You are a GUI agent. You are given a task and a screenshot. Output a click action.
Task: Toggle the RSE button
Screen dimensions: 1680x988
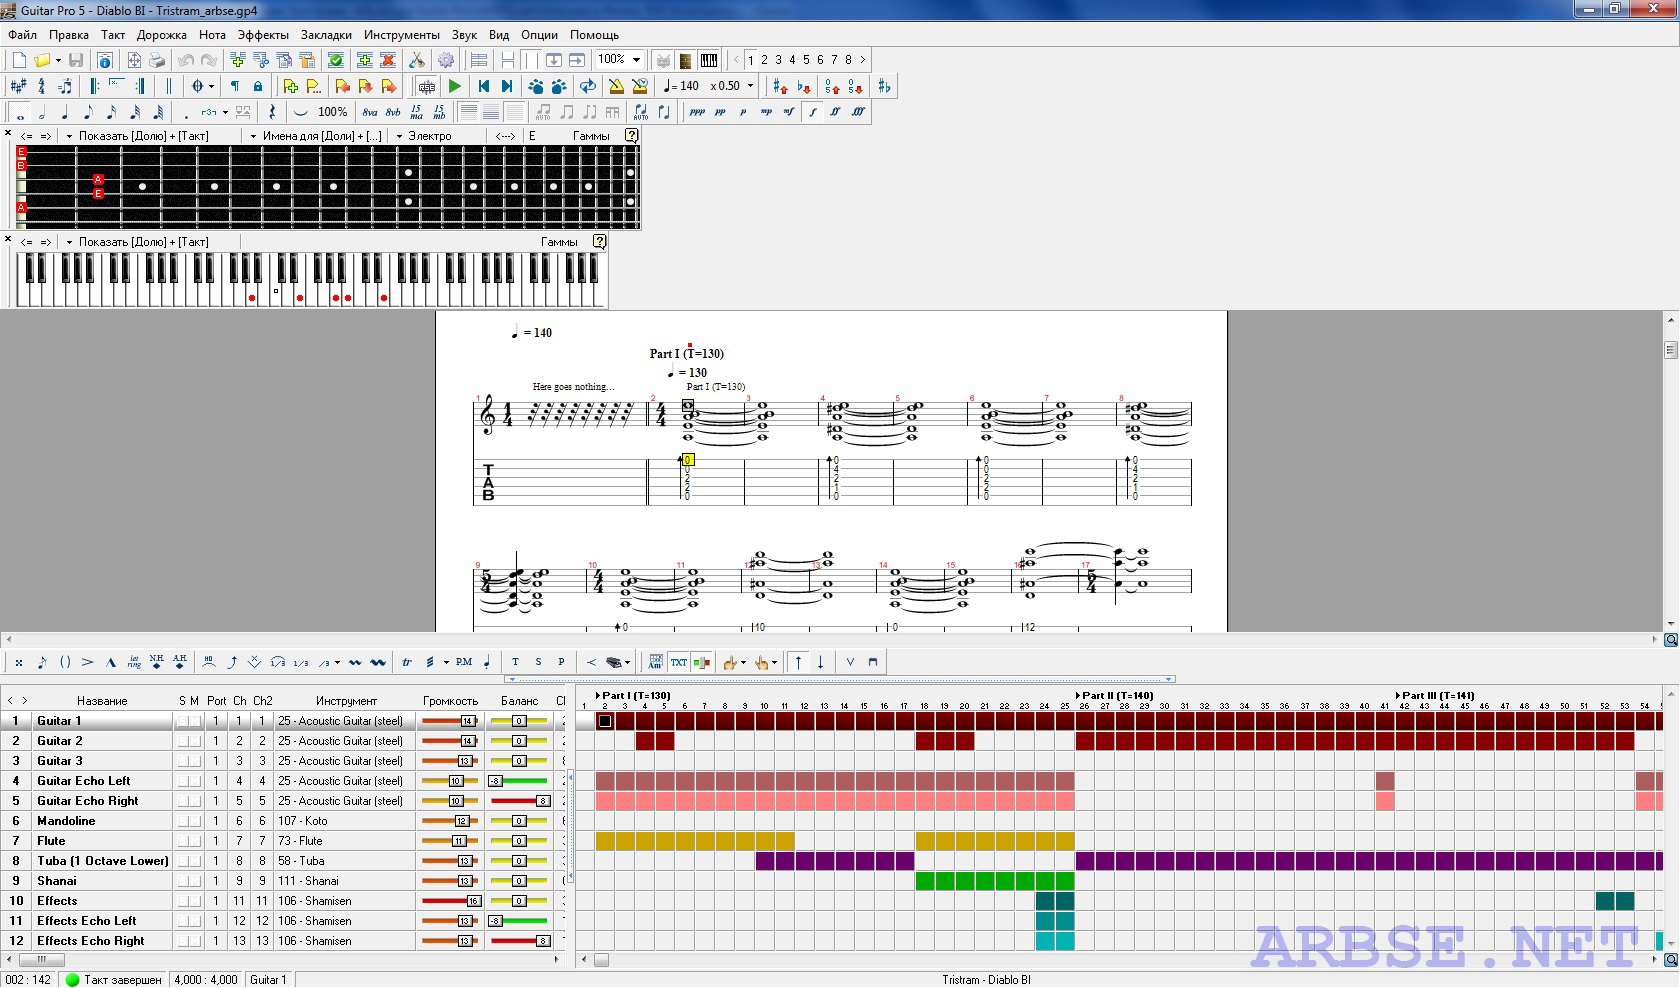coord(427,86)
